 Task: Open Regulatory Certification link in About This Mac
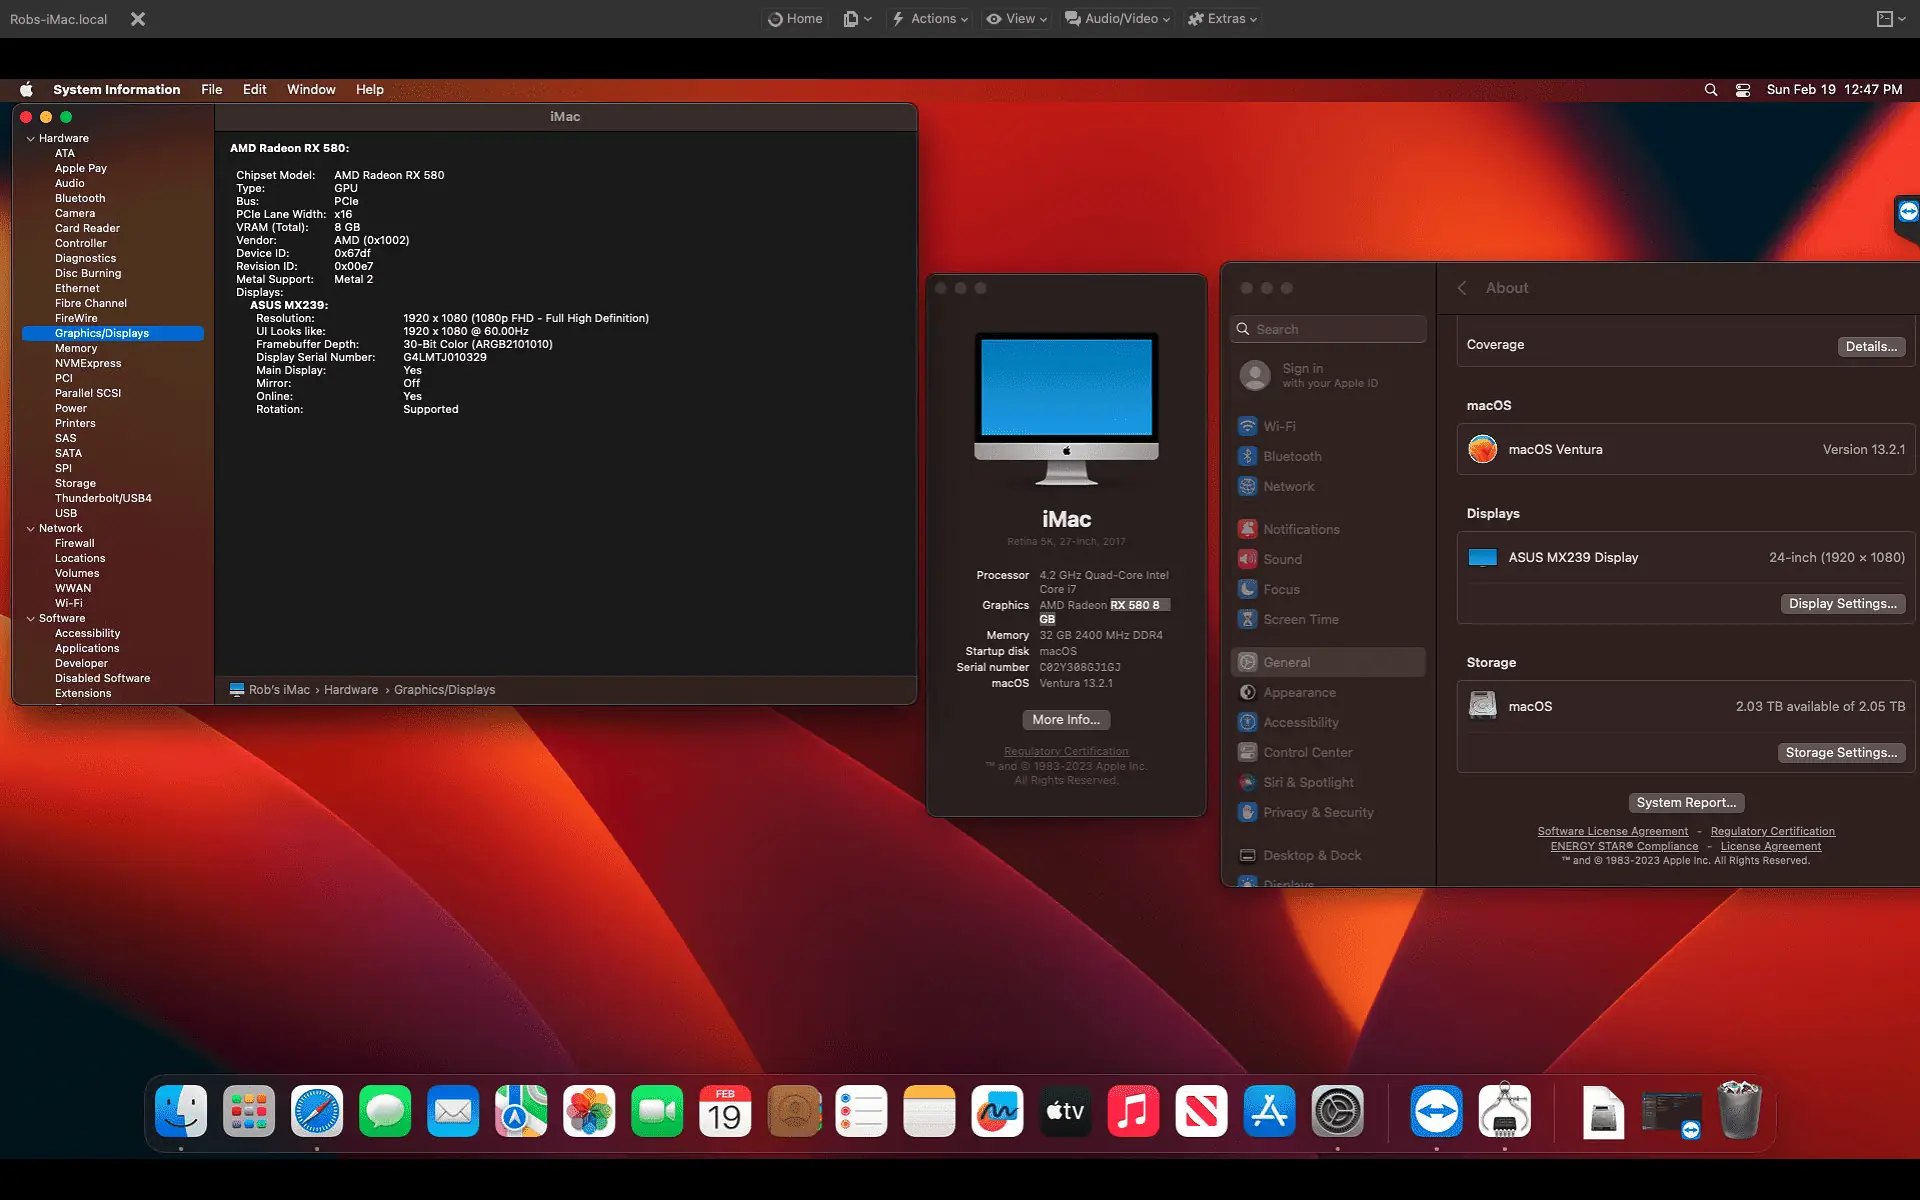coord(1066,752)
